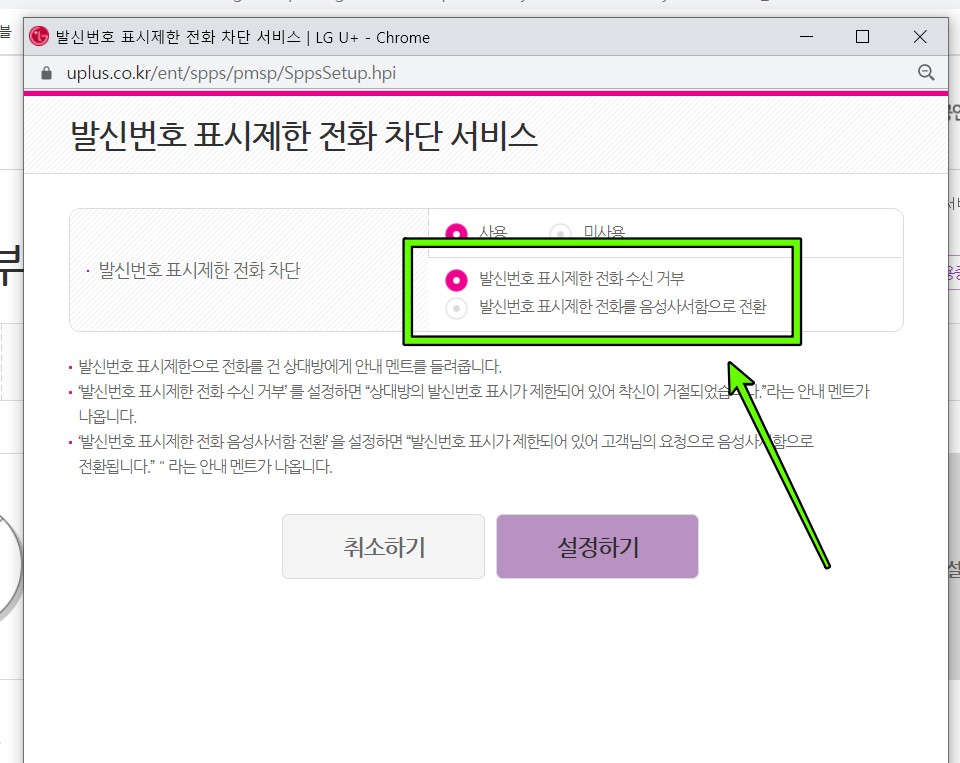
Task: Click the 발신번호 표시제한 전화 차단 row label
Action: [199, 270]
